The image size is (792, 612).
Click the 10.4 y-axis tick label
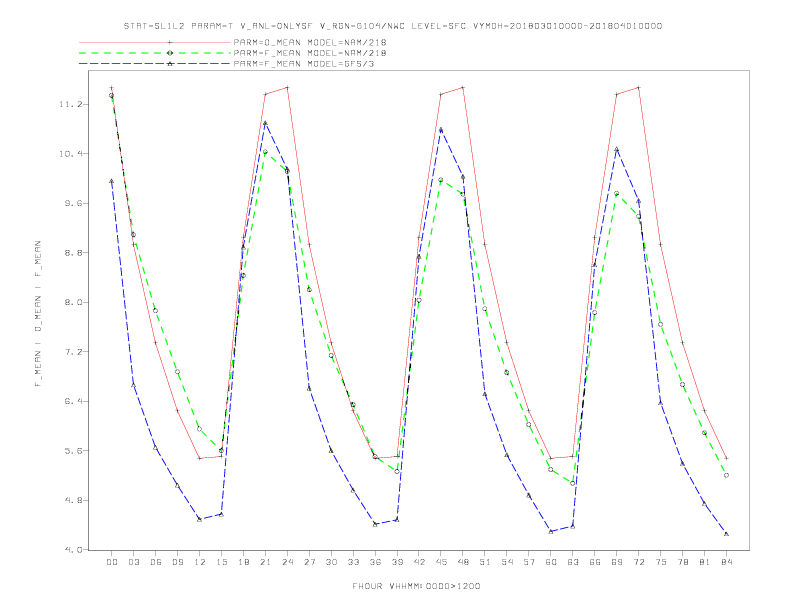click(x=69, y=154)
